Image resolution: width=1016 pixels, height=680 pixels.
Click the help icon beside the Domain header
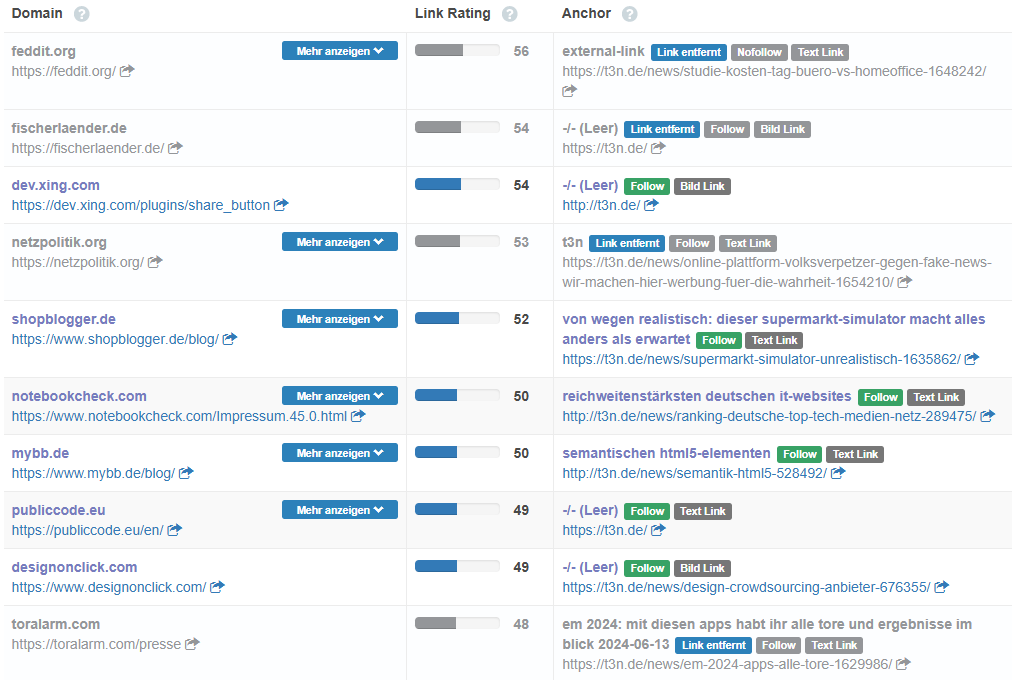[x=82, y=14]
